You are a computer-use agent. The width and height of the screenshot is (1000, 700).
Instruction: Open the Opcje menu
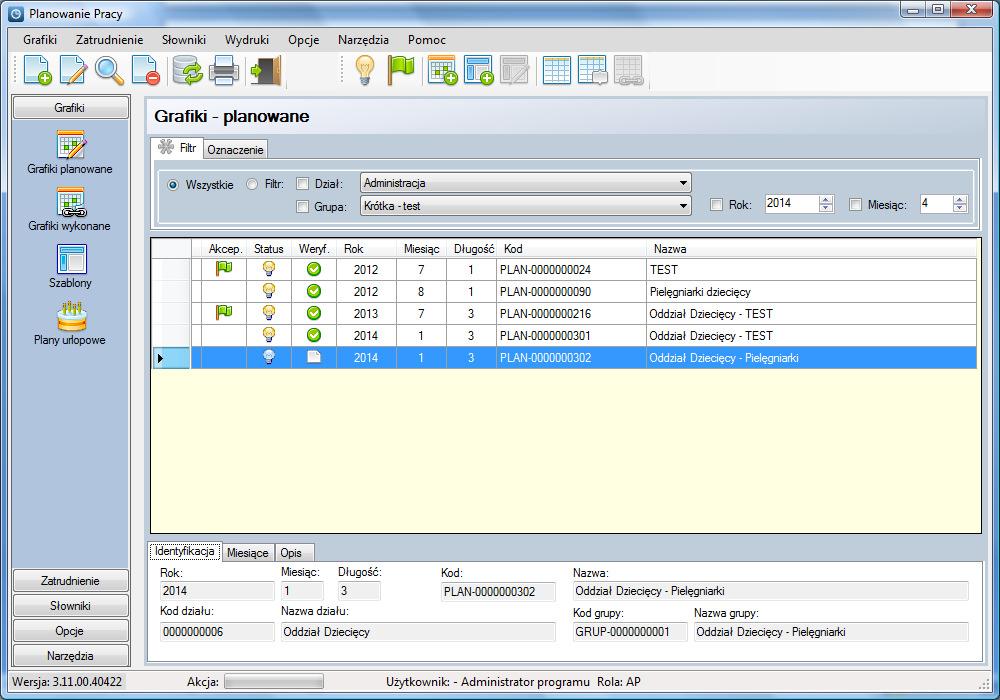[x=304, y=40]
